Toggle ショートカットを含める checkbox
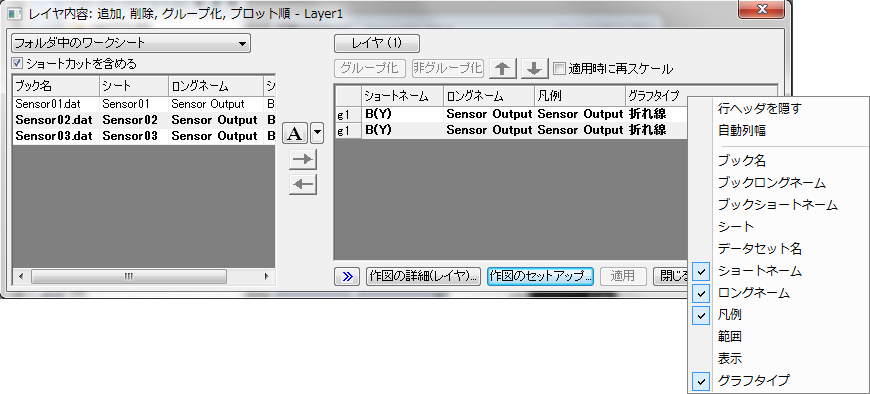The width and height of the screenshot is (870, 394). [17, 63]
